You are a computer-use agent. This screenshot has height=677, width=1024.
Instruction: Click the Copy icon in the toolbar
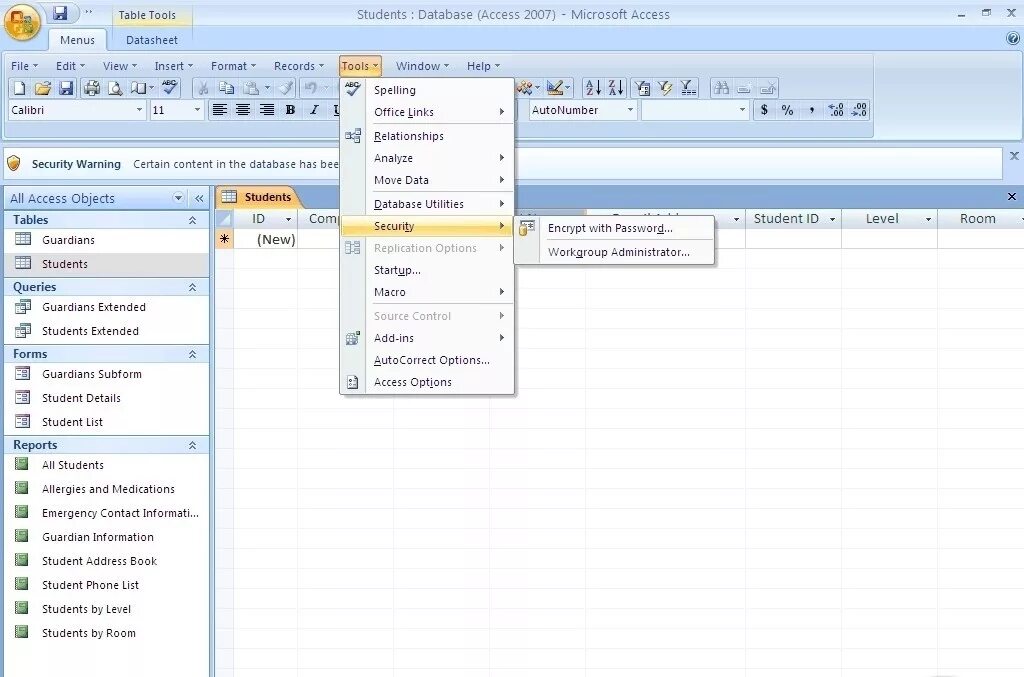(226, 88)
